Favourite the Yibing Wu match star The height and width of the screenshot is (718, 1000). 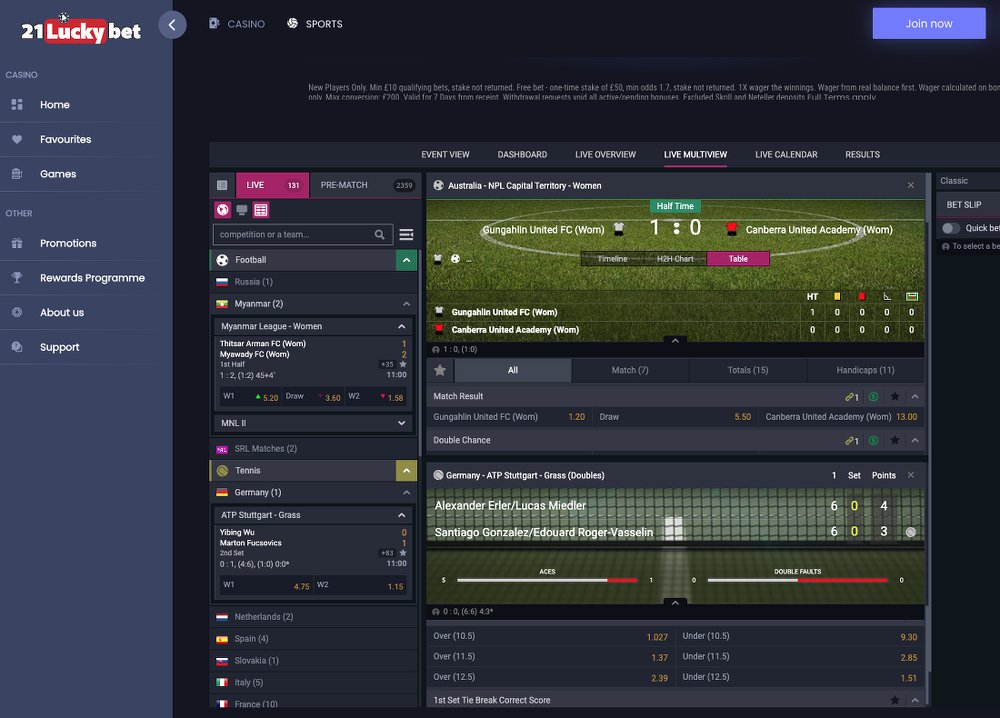coord(403,553)
